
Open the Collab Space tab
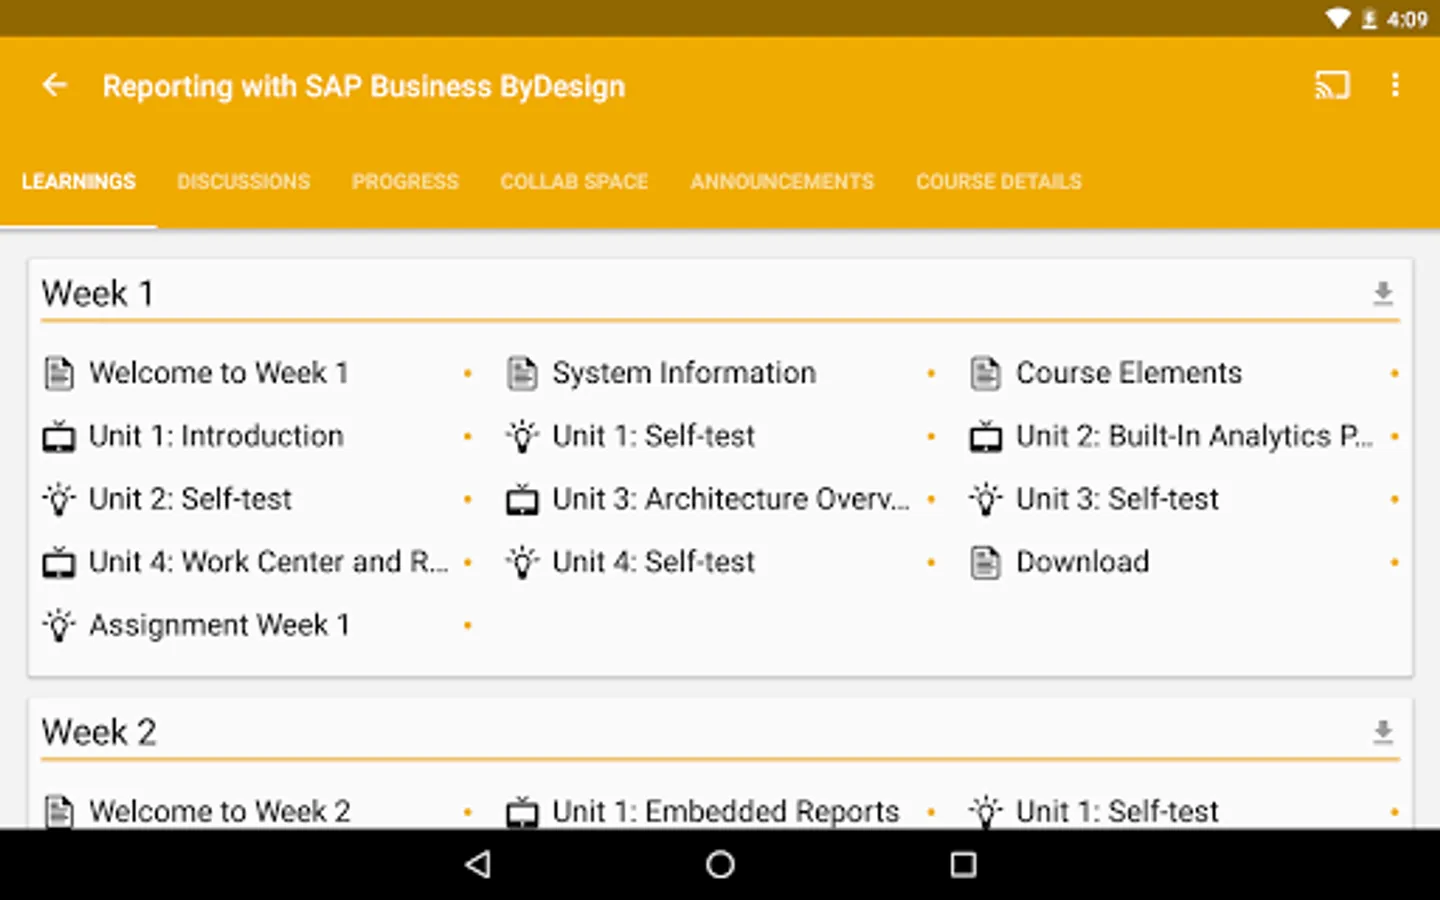pos(574,182)
